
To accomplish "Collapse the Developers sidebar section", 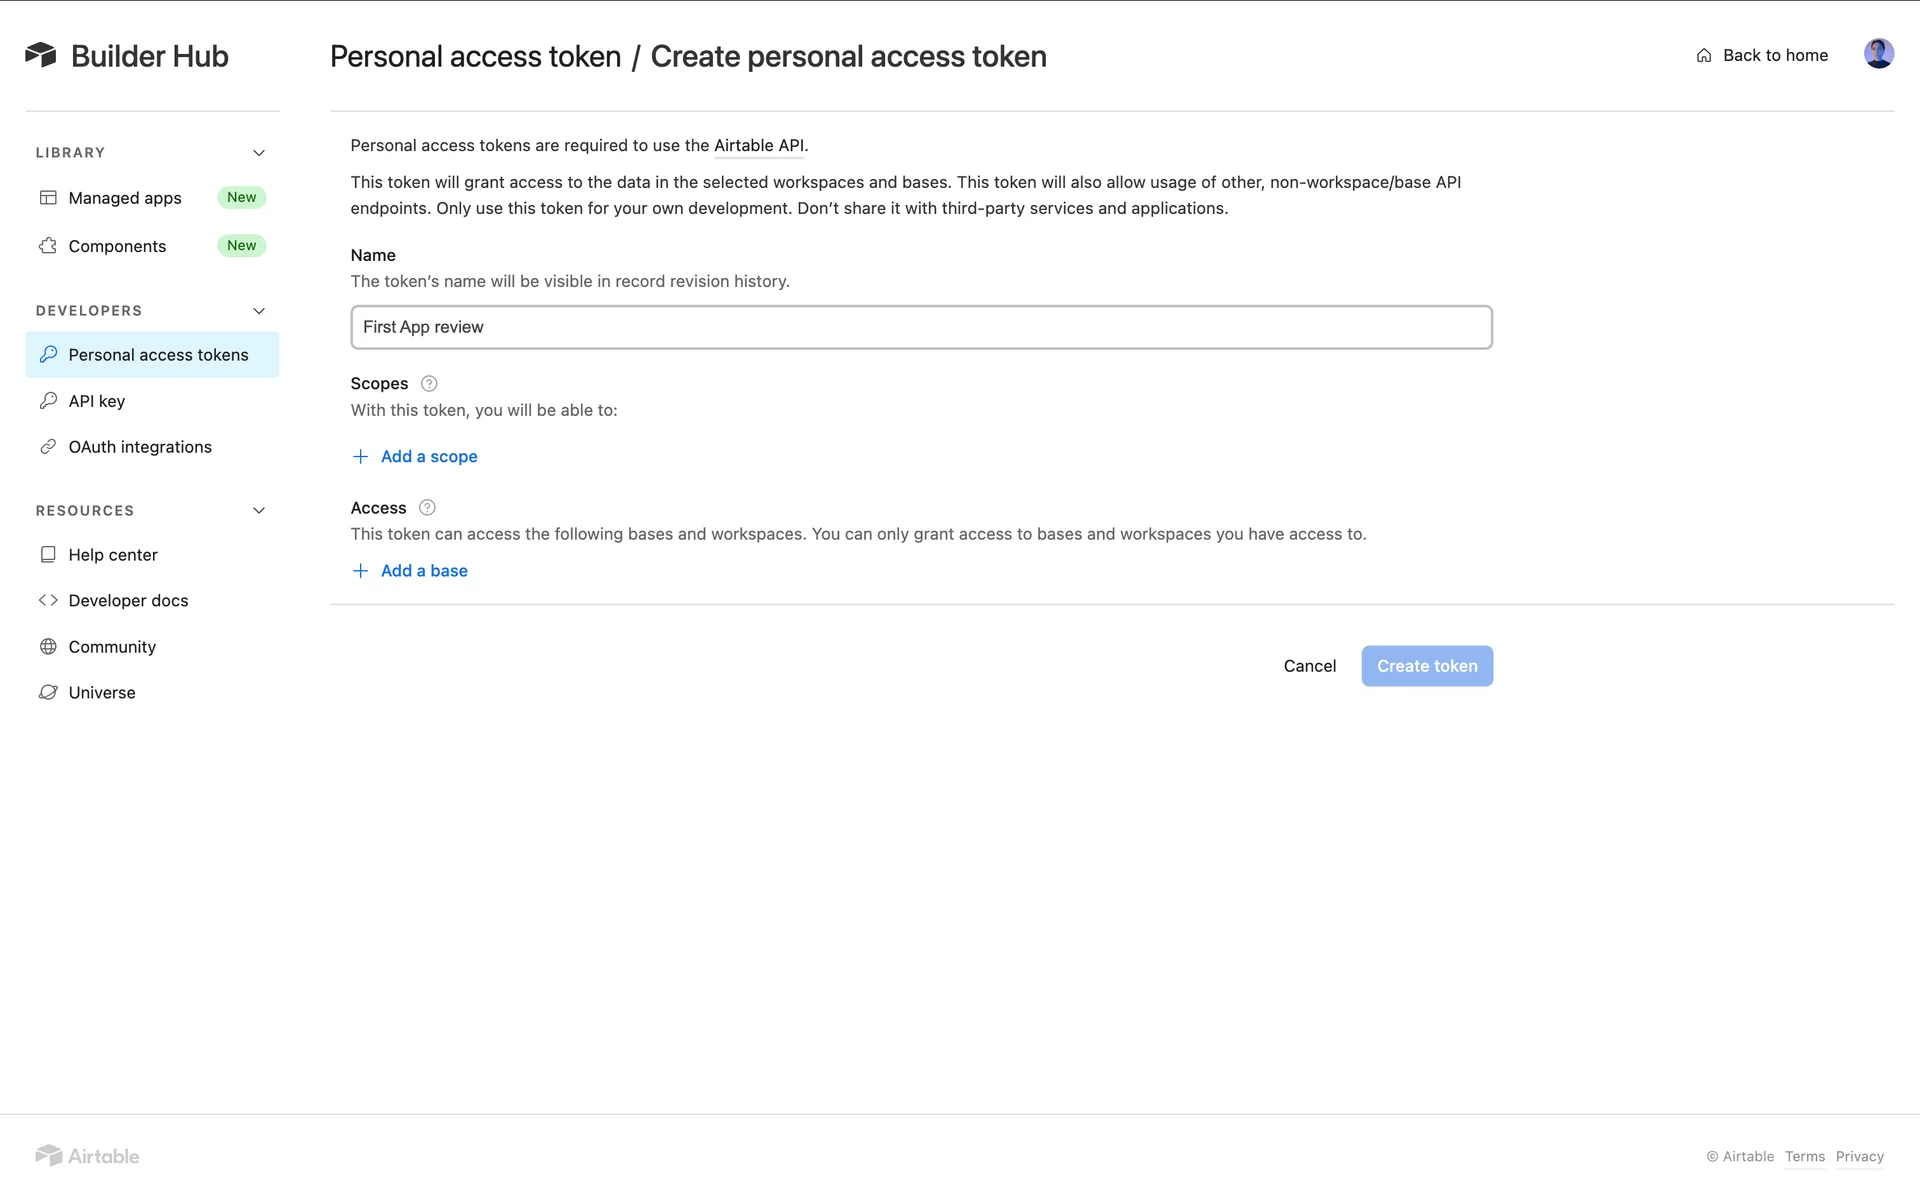I will pyautogui.click(x=259, y=311).
